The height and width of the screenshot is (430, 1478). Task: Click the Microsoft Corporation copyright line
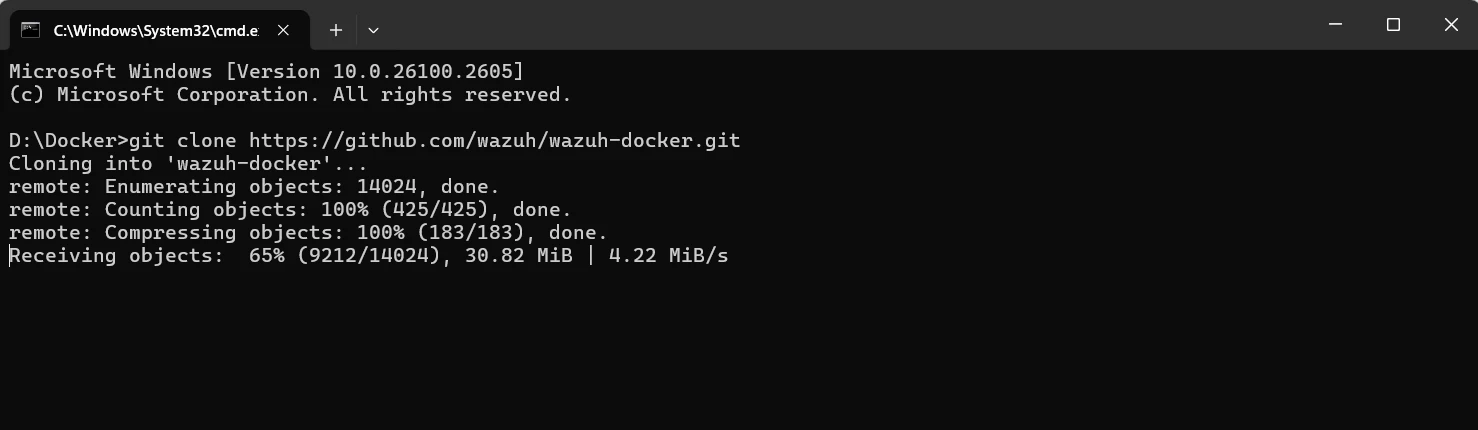[x=290, y=95]
